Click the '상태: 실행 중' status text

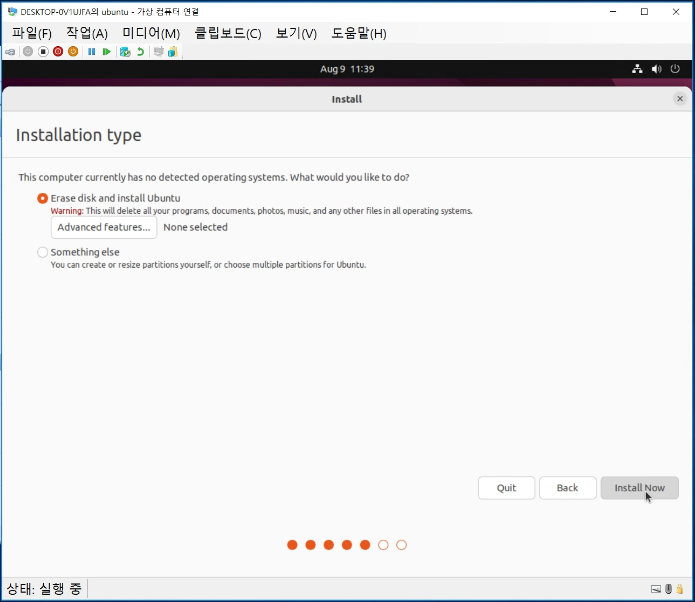[x=44, y=589]
